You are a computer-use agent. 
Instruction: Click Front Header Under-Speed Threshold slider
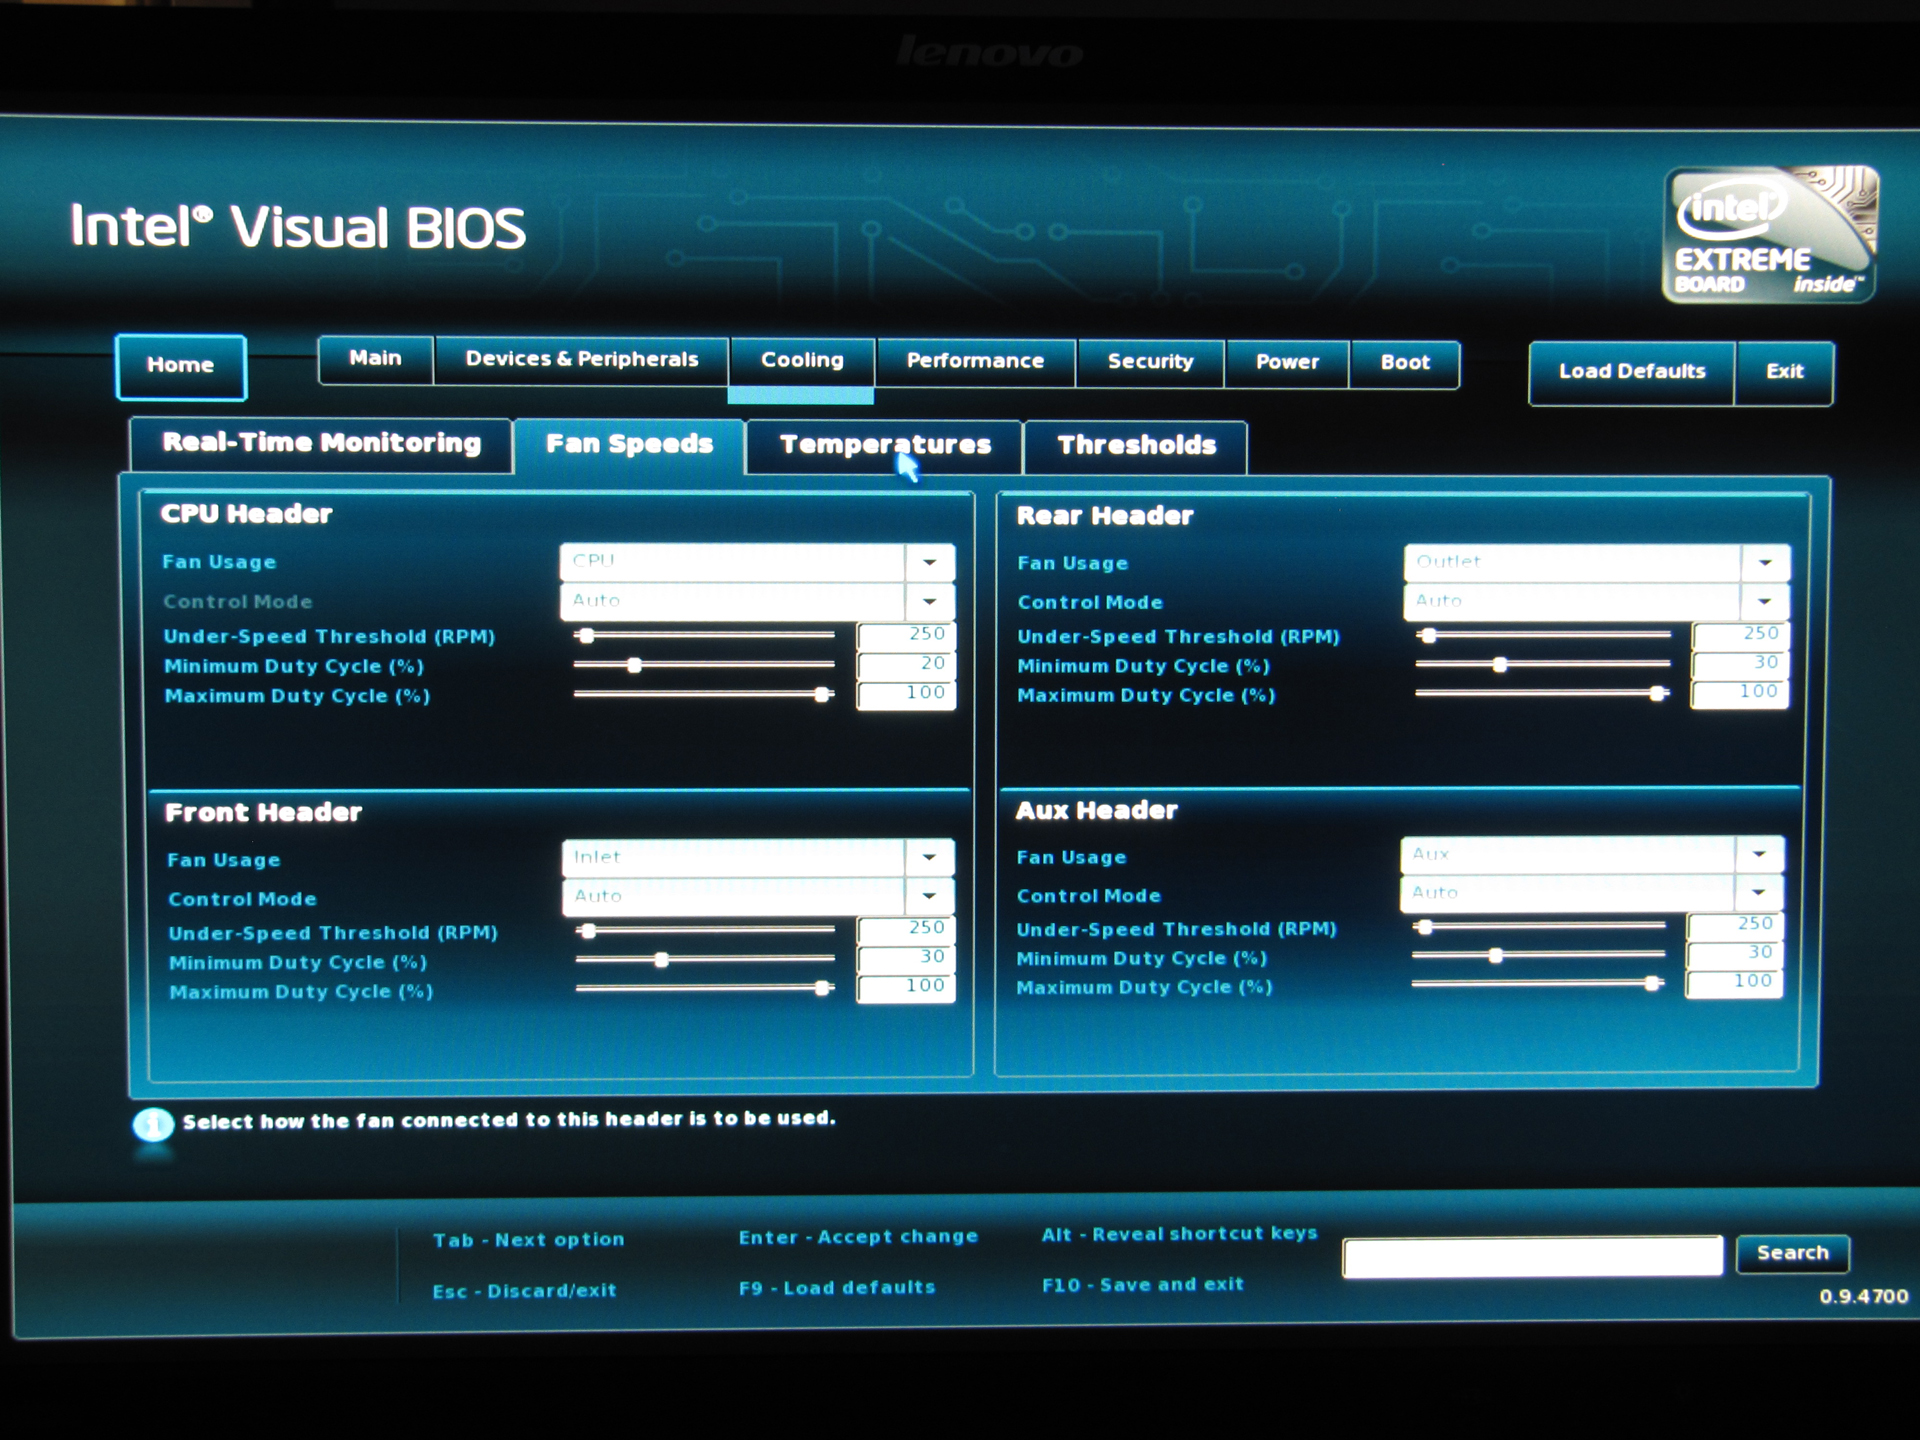click(705, 931)
